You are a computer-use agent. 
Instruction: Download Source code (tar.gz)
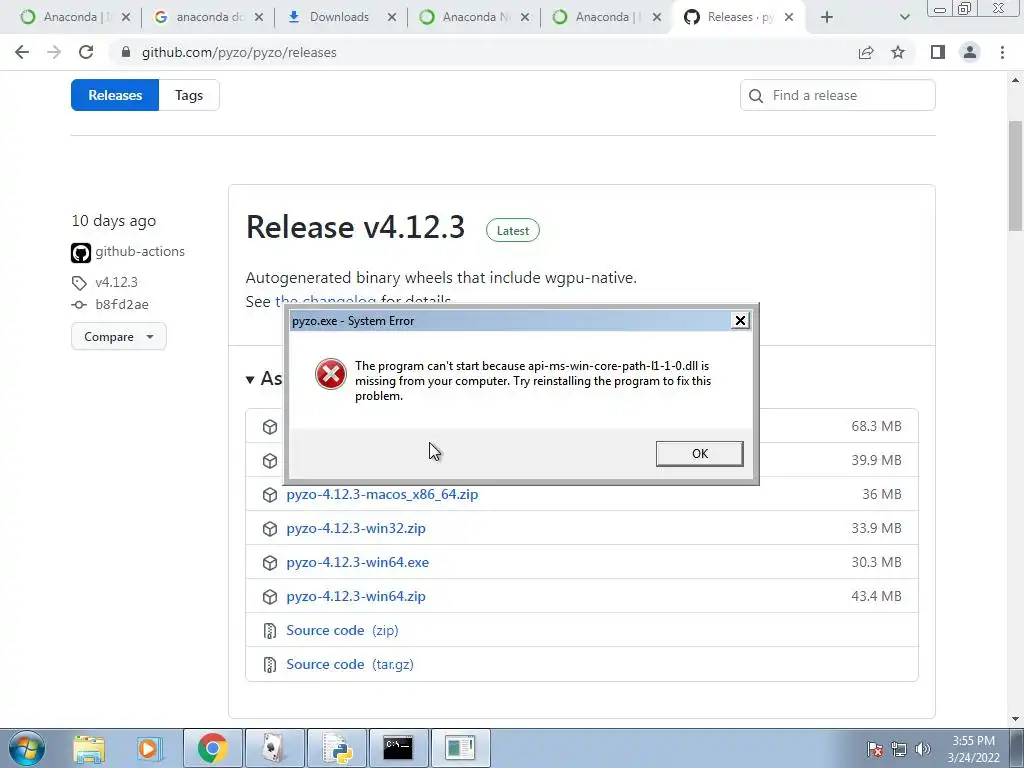coord(349,664)
